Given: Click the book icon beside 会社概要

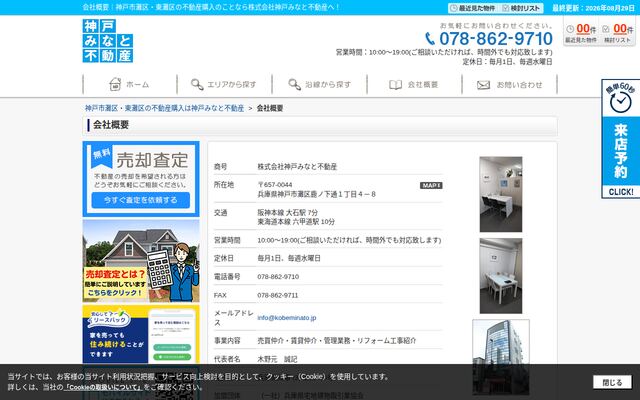Looking at the screenshot, I should (x=395, y=84).
